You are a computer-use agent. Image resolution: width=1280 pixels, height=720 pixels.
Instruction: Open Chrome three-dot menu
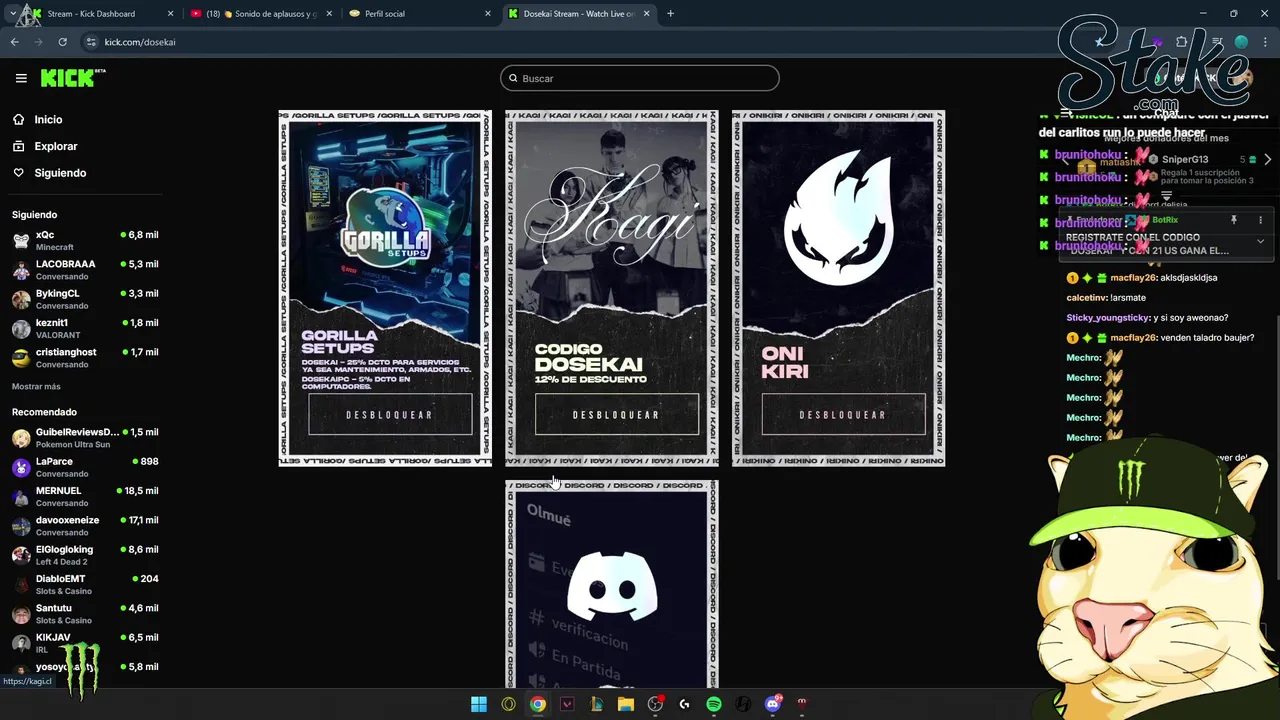(1264, 42)
